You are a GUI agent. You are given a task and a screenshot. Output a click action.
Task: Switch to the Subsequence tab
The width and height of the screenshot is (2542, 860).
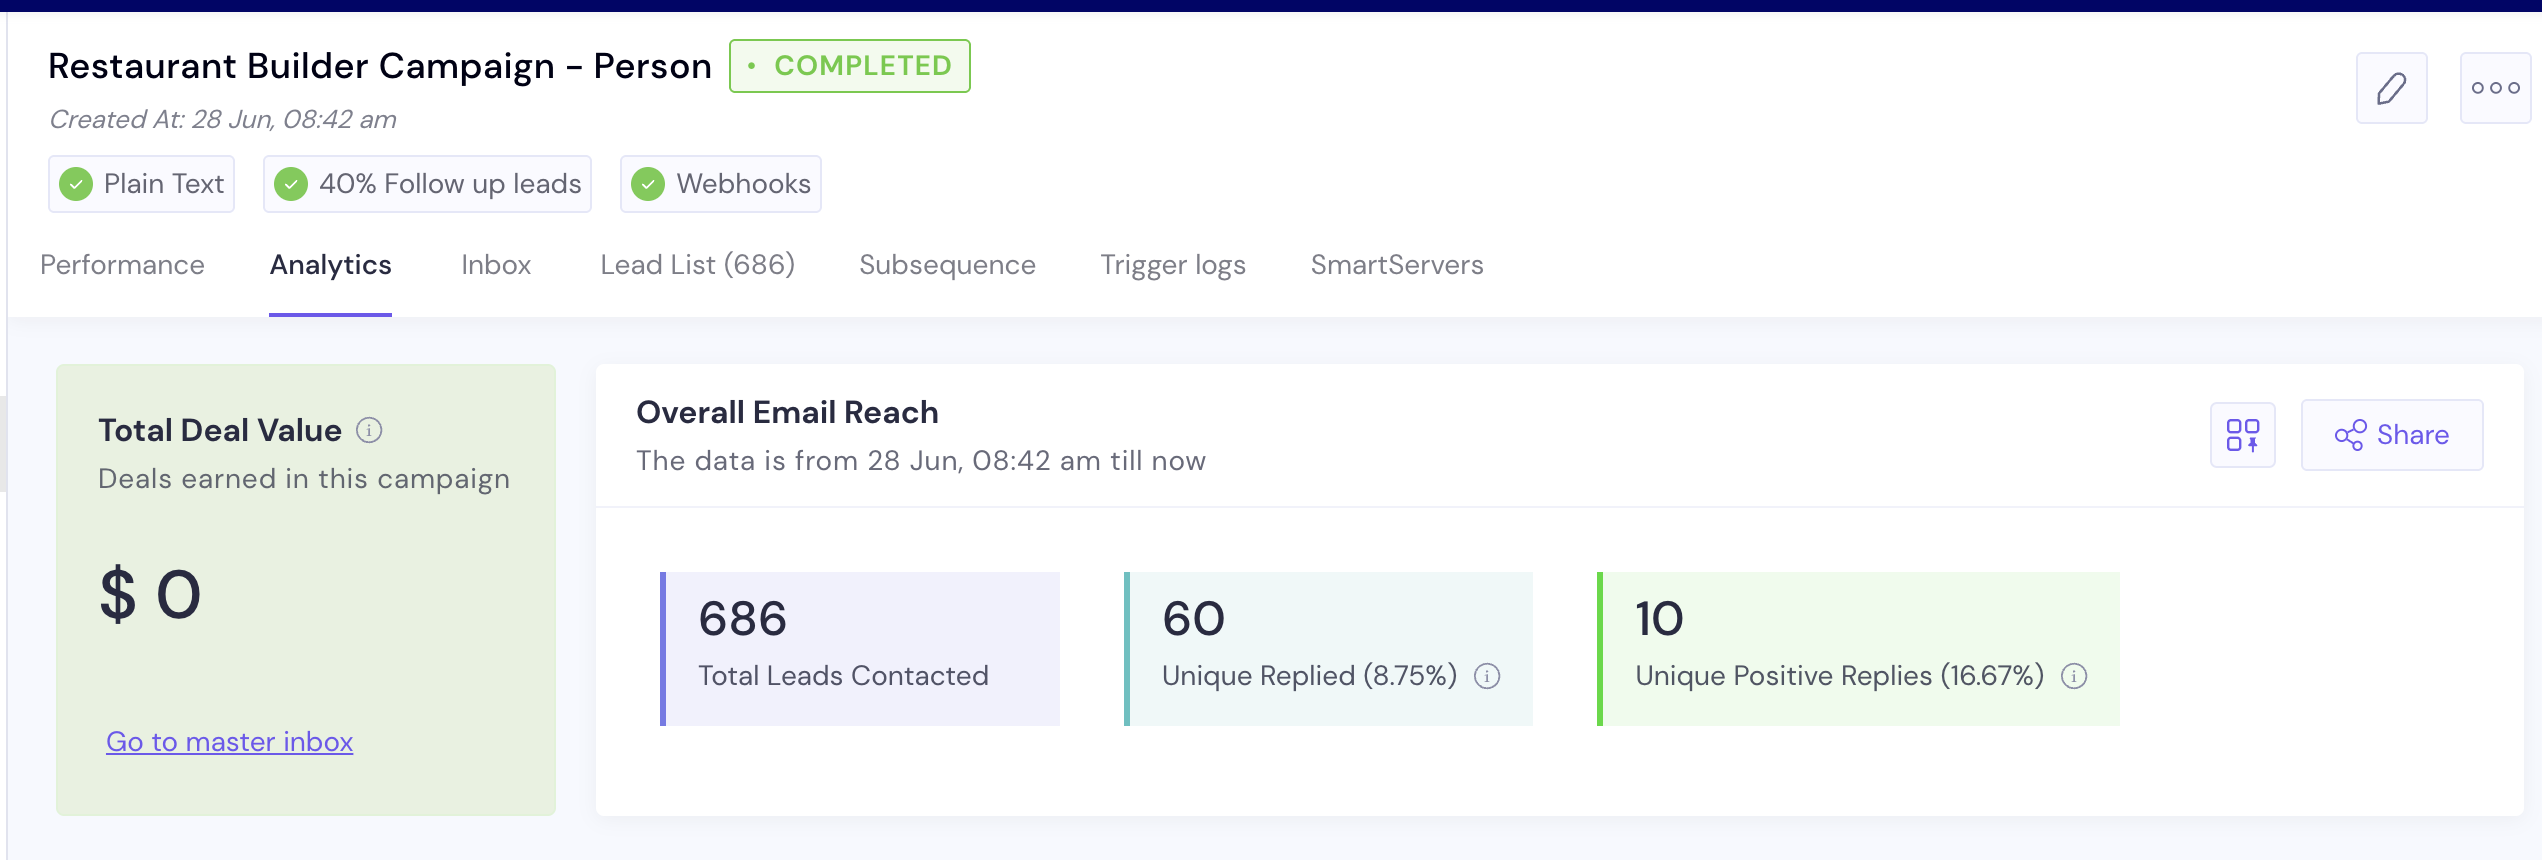click(x=947, y=265)
